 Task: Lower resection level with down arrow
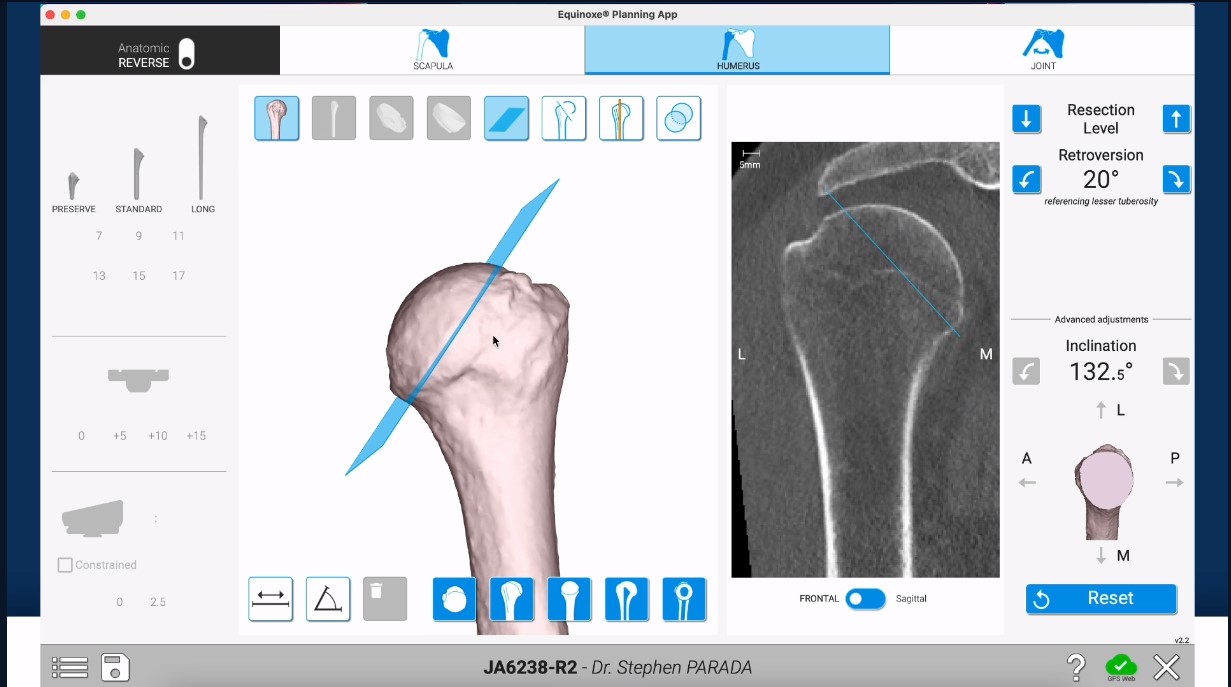coord(1026,119)
